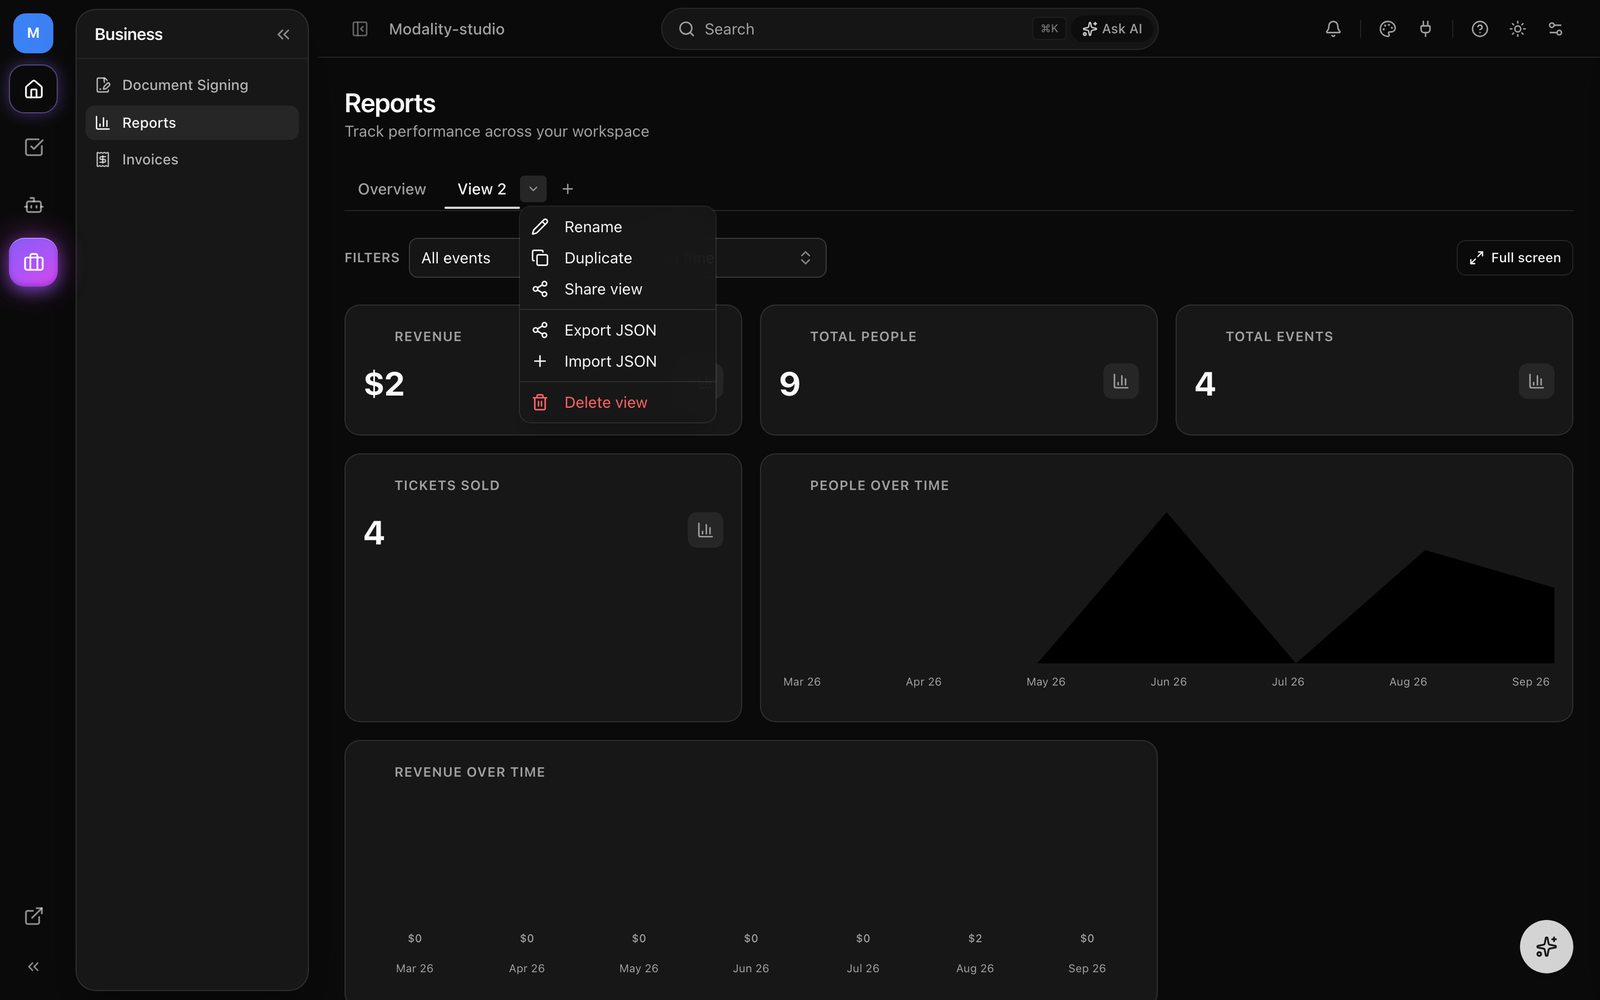Open chart icon on Total Events card

point(1536,381)
